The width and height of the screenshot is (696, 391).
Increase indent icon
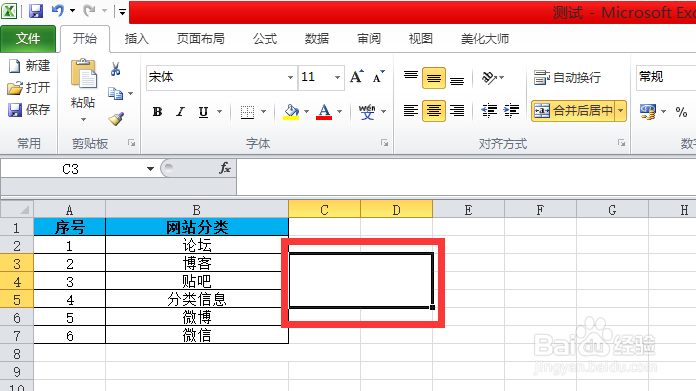click(511, 111)
